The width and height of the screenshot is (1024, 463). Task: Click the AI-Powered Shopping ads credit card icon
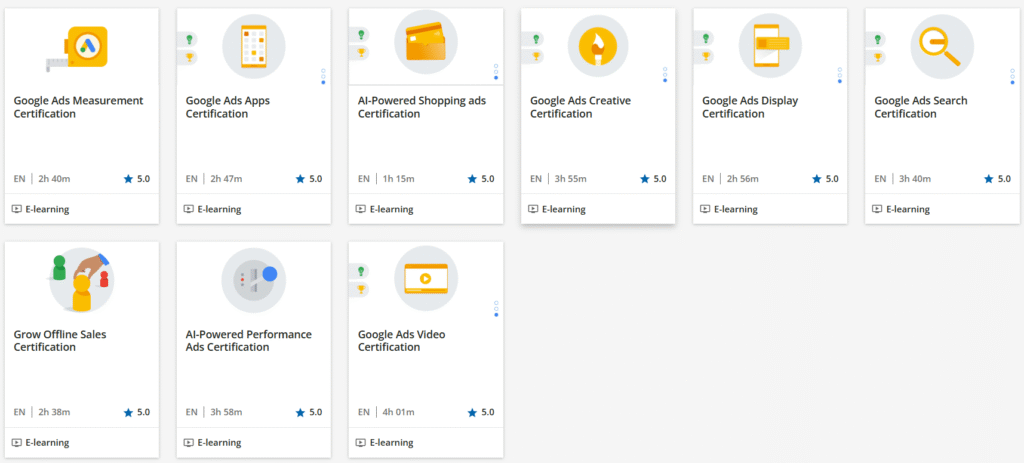click(x=426, y=42)
